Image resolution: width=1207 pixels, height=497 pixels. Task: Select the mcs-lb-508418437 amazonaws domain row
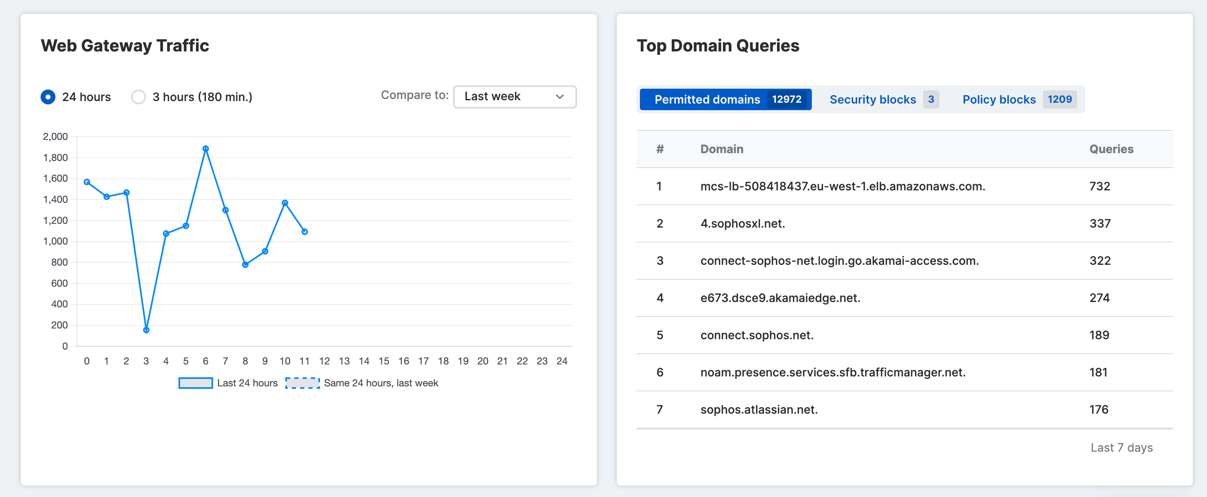pyautogui.click(x=842, y=186)
